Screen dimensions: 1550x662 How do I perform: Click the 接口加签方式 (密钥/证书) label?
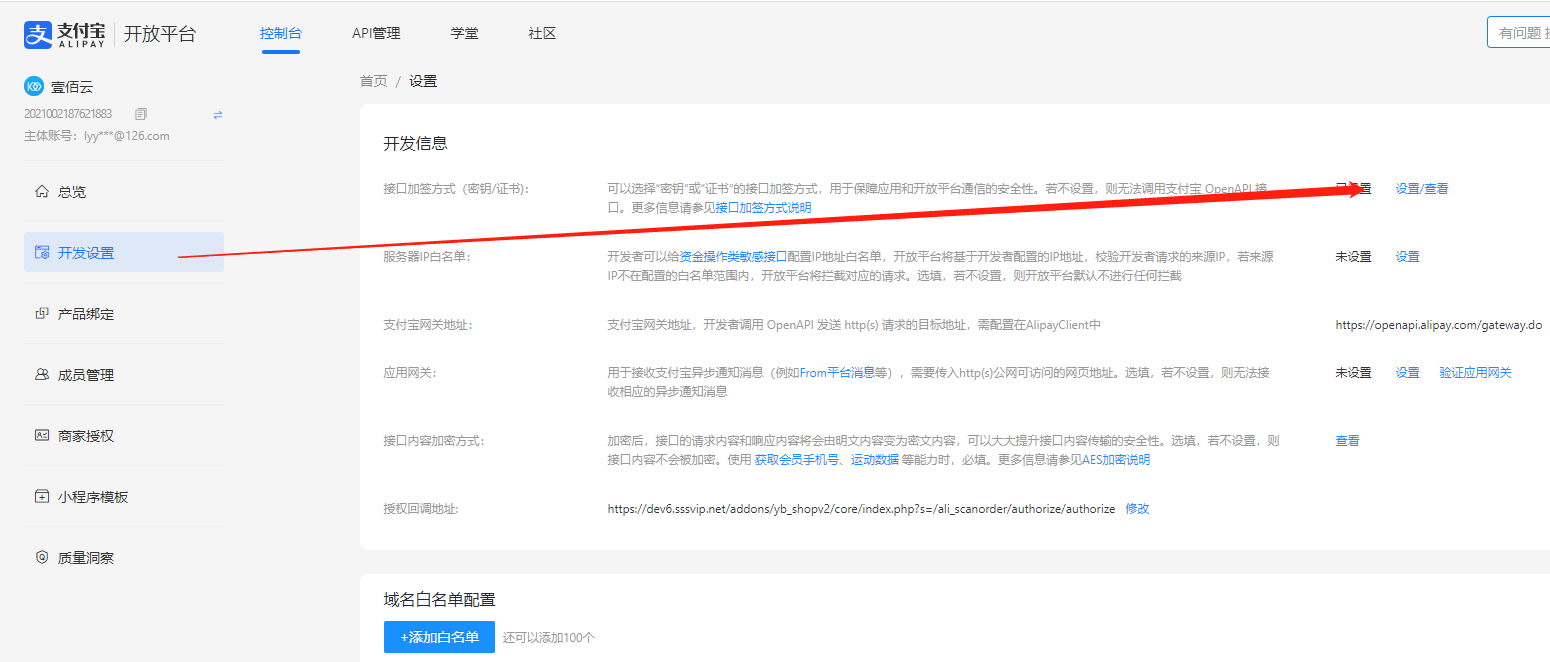457,188
